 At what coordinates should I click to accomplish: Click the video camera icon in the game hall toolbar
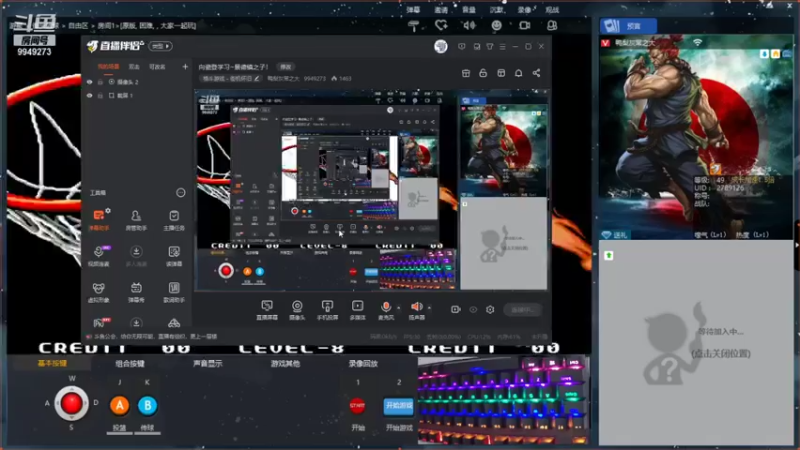coord(524,25)
